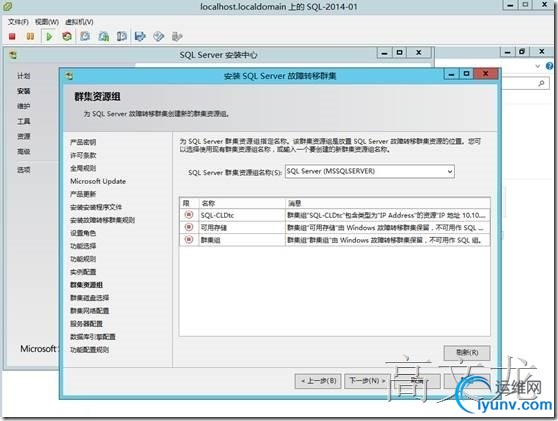Click the SQL Server 安装中心 title icon
The image size is (558, 421).
click(x=13, y=55)
